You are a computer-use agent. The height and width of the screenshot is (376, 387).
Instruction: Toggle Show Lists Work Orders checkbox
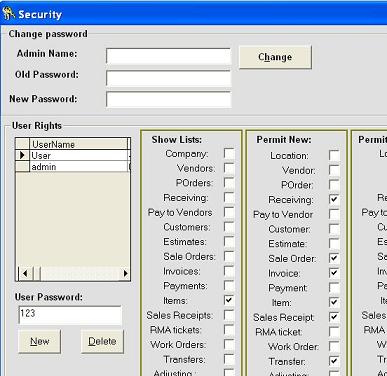(x=229, y=345)
